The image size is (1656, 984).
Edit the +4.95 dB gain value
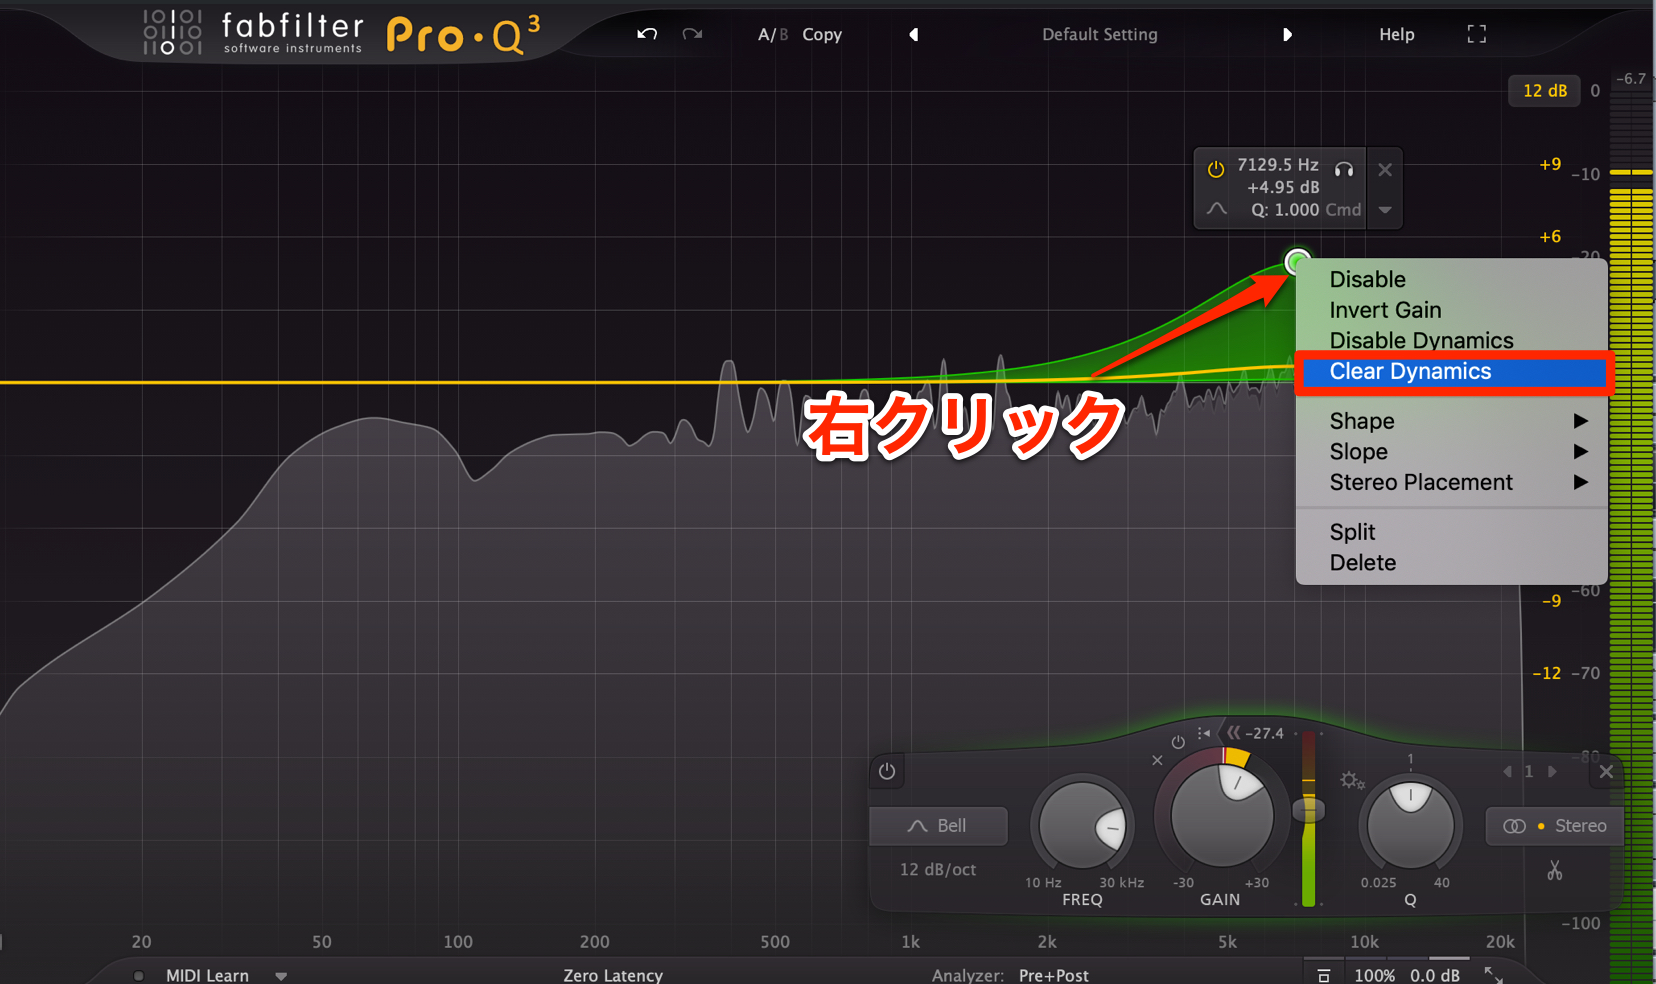[1283, 187]
